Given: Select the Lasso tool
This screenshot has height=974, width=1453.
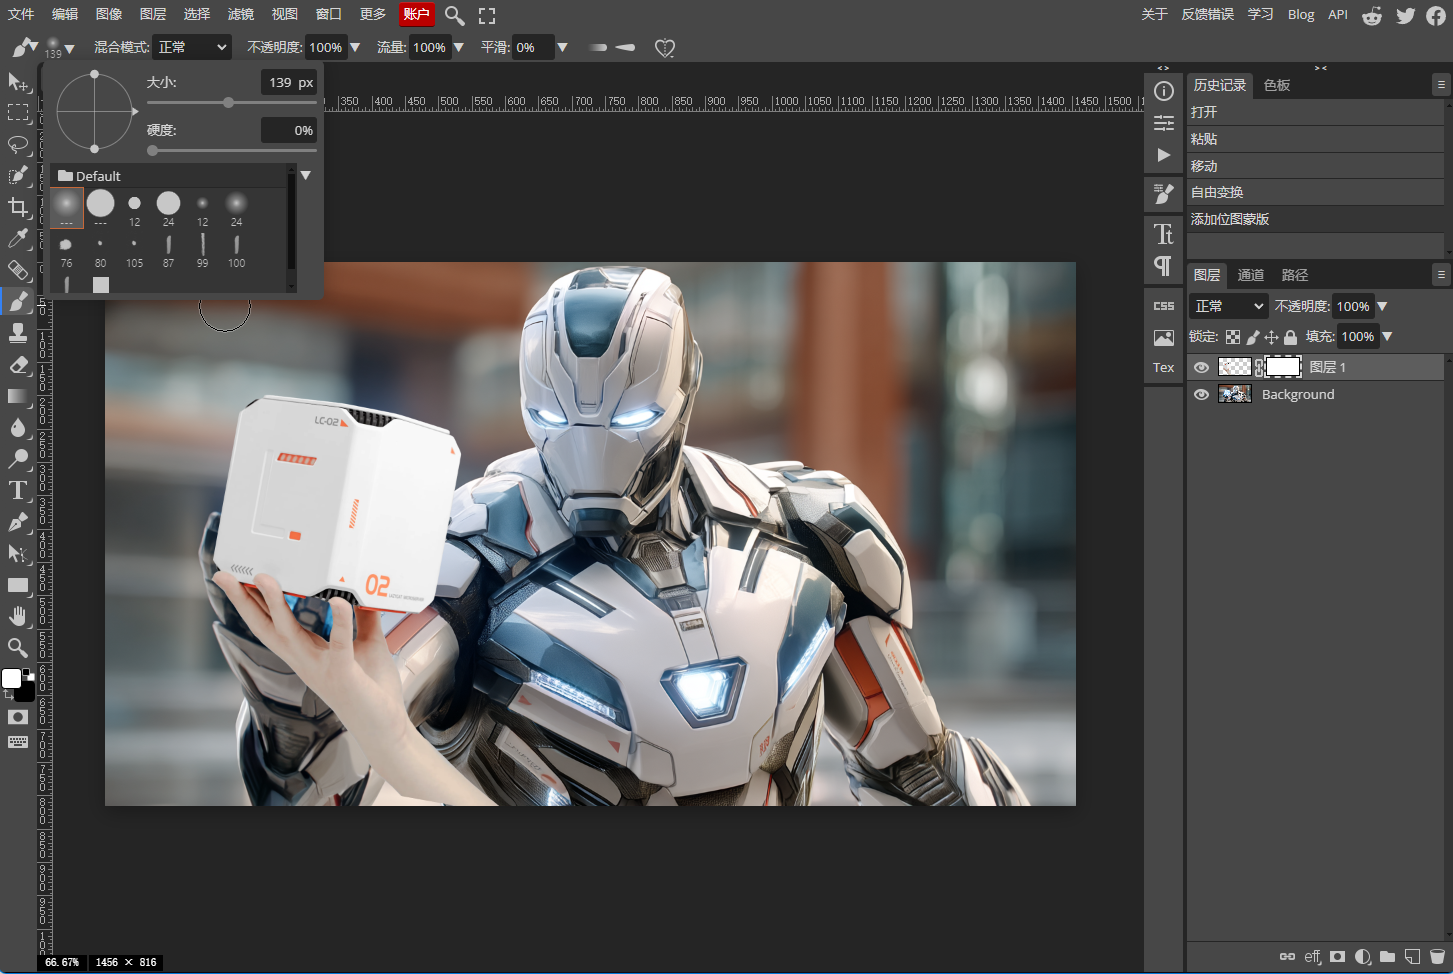Looking at the screenshot, I should pos(18,144).
